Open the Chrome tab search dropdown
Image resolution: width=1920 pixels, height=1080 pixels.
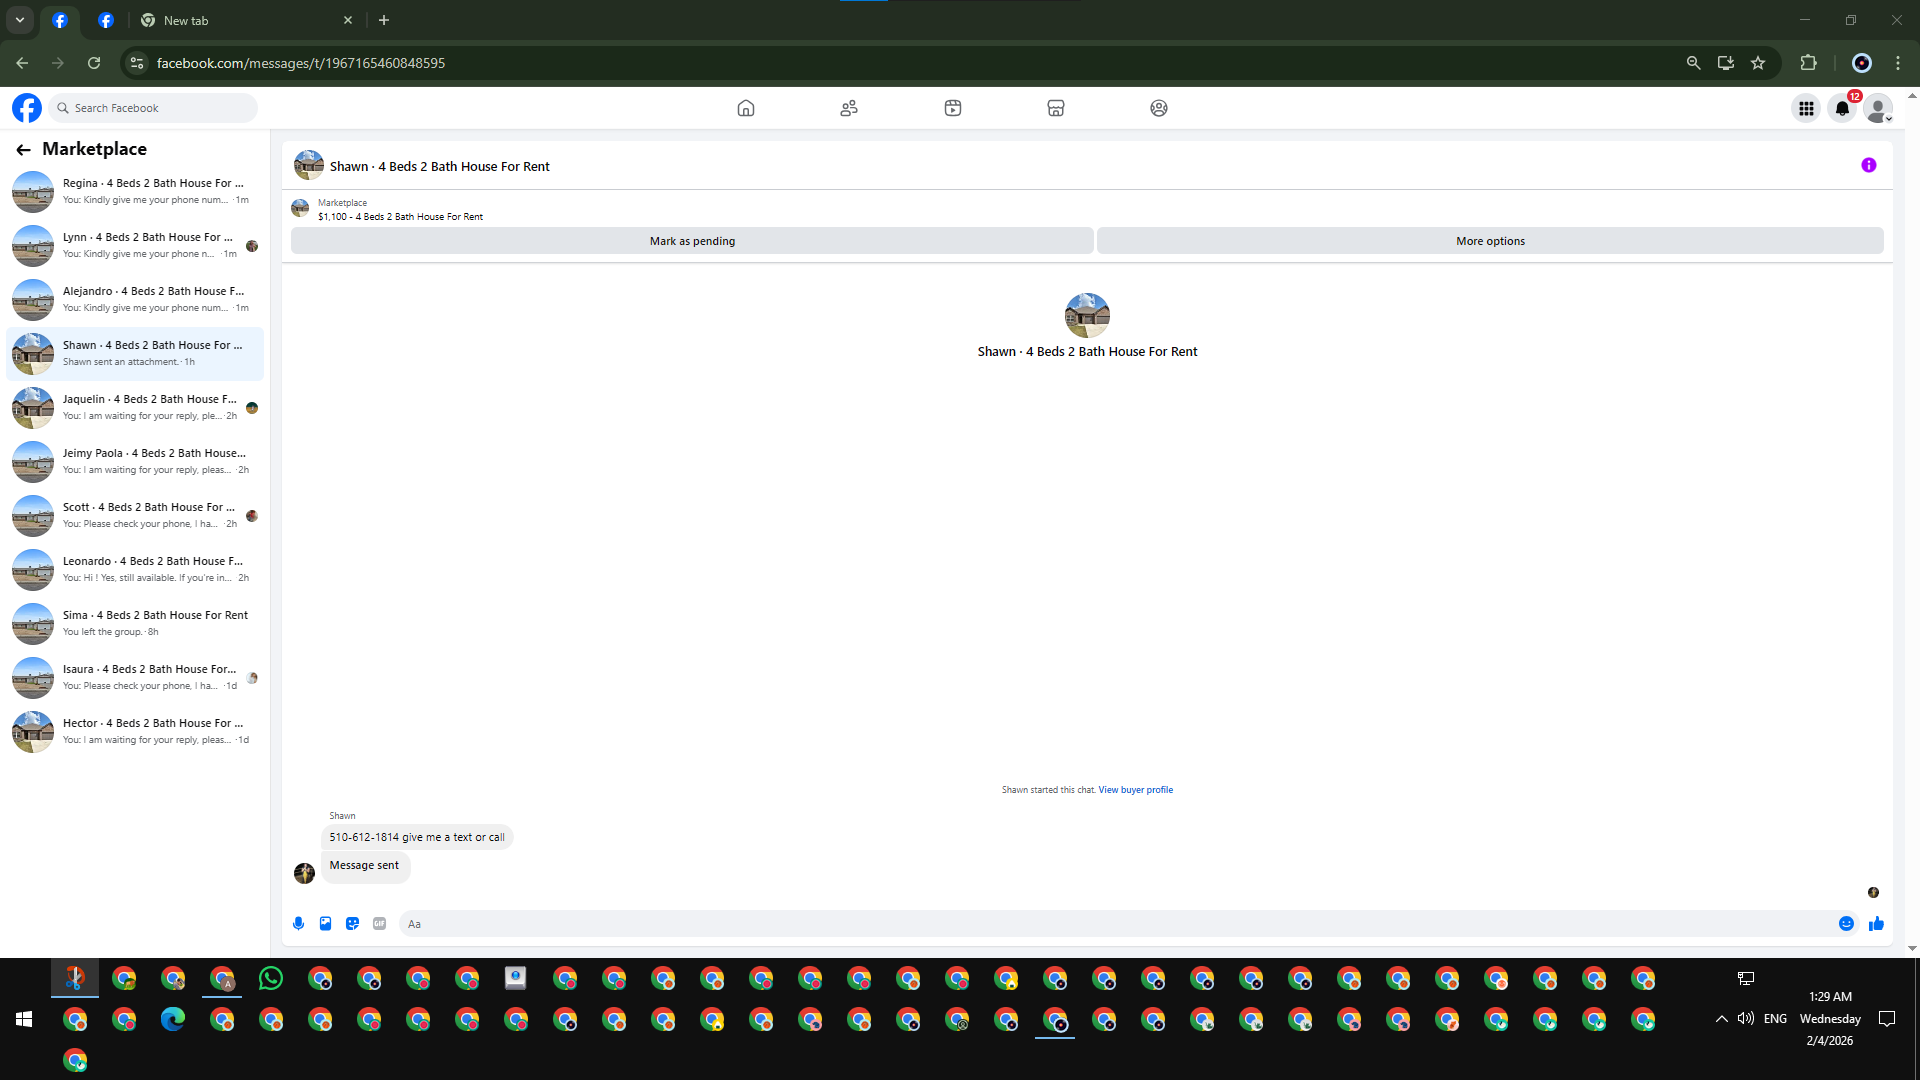(19, 20)
